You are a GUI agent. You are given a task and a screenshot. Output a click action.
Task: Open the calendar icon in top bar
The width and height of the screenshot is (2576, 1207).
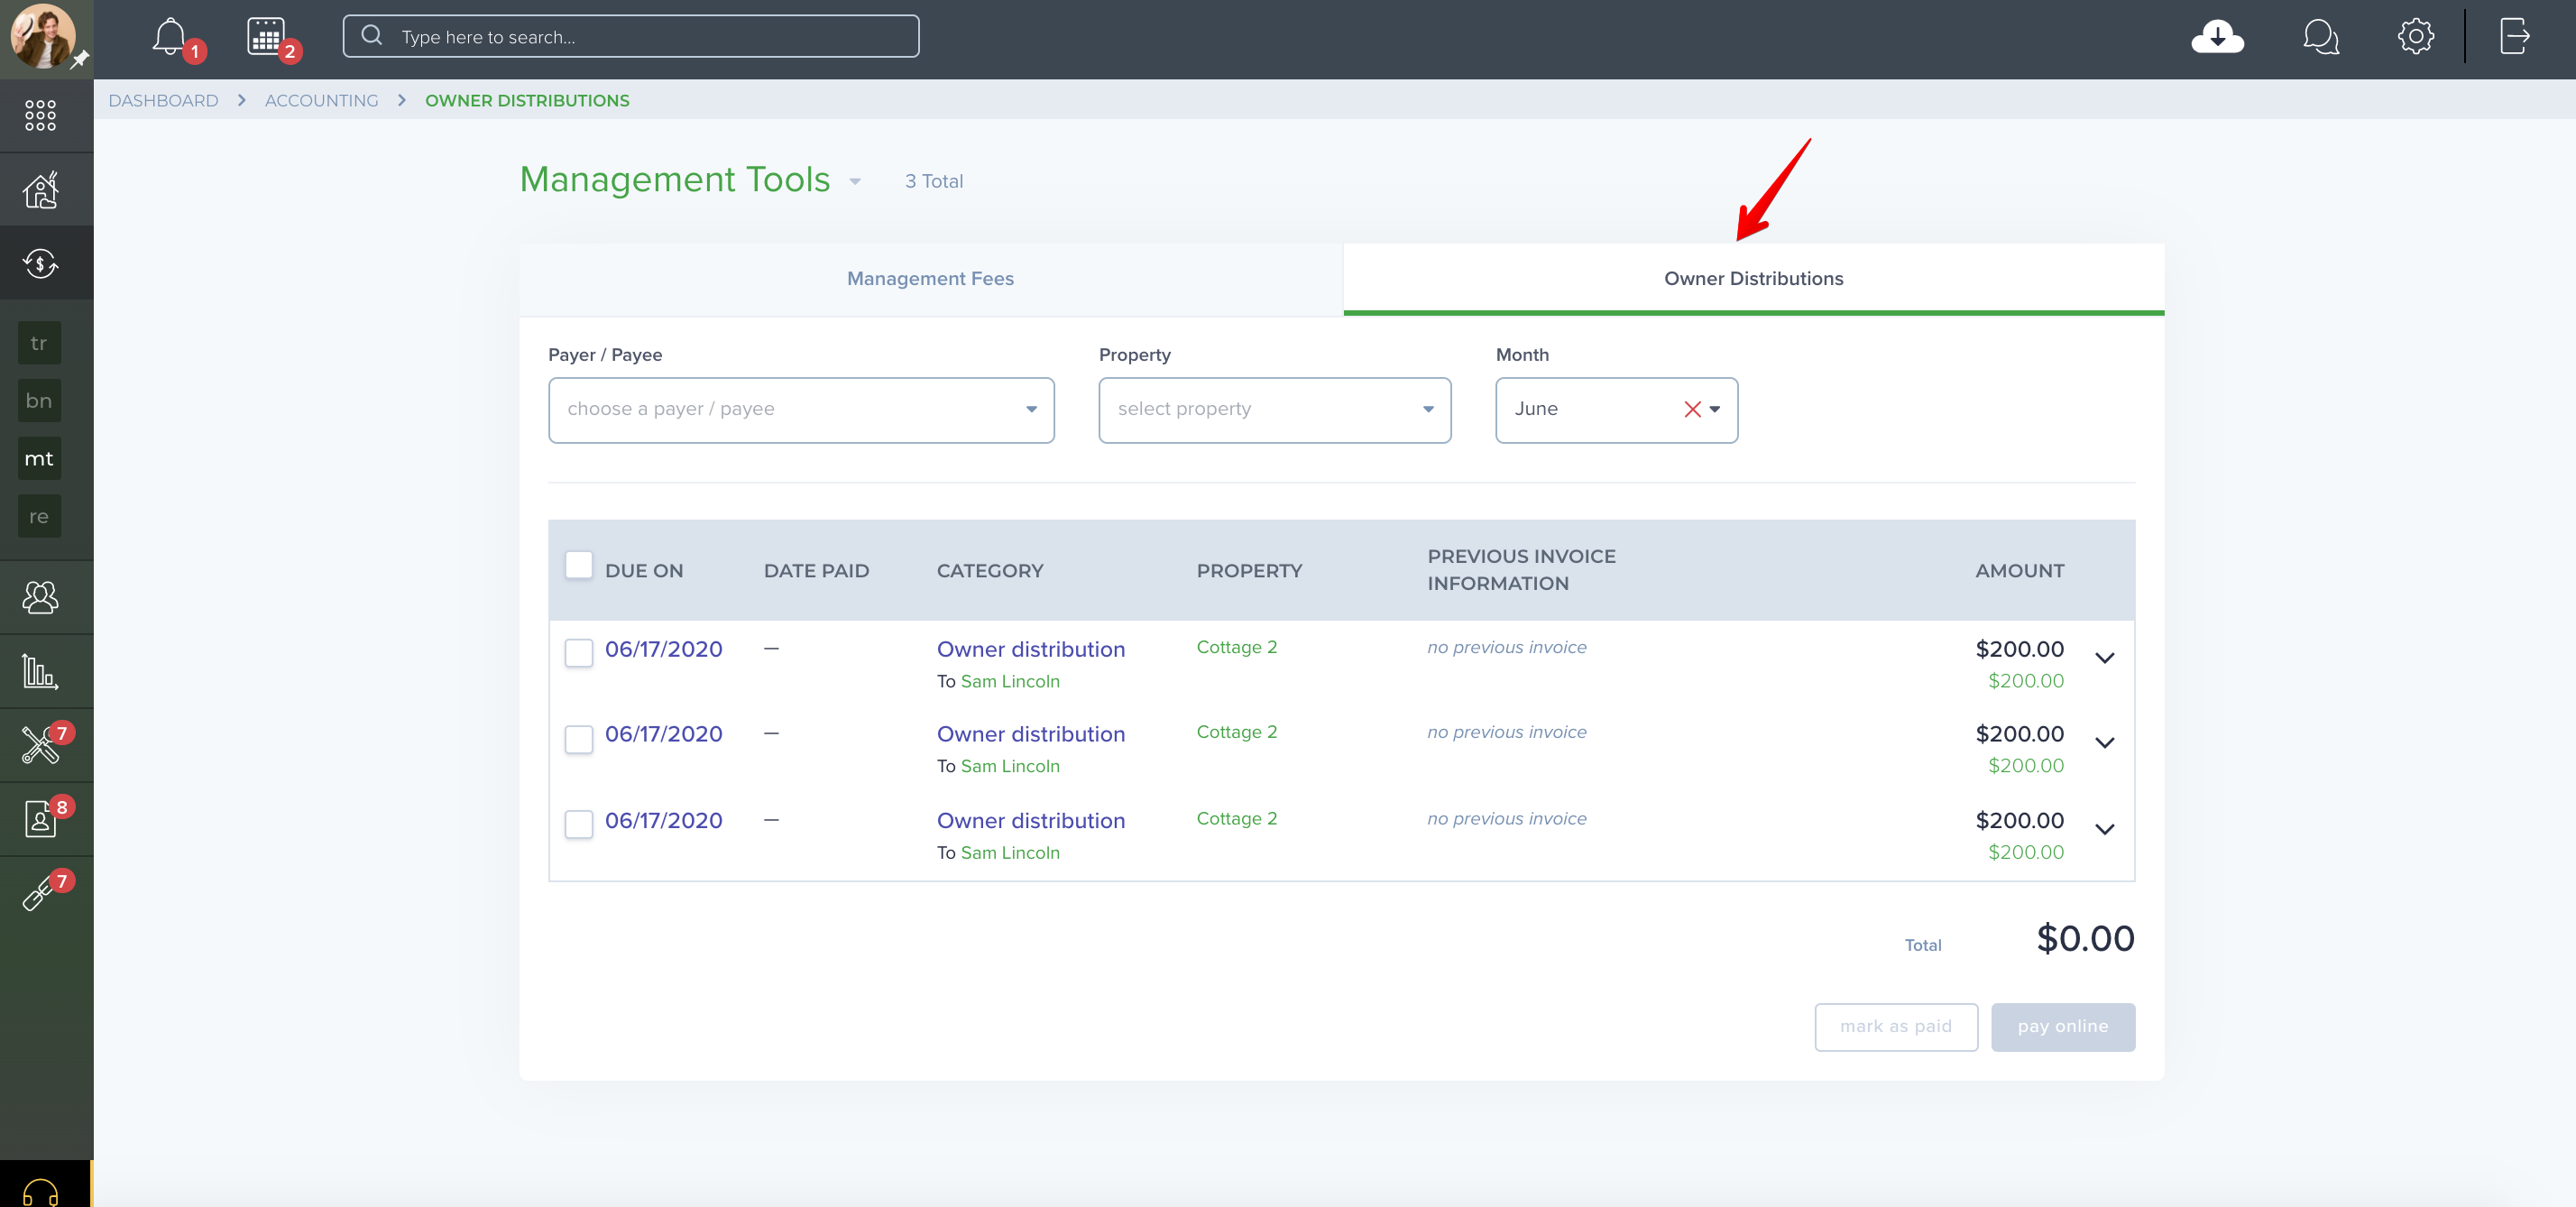point(266,37)
